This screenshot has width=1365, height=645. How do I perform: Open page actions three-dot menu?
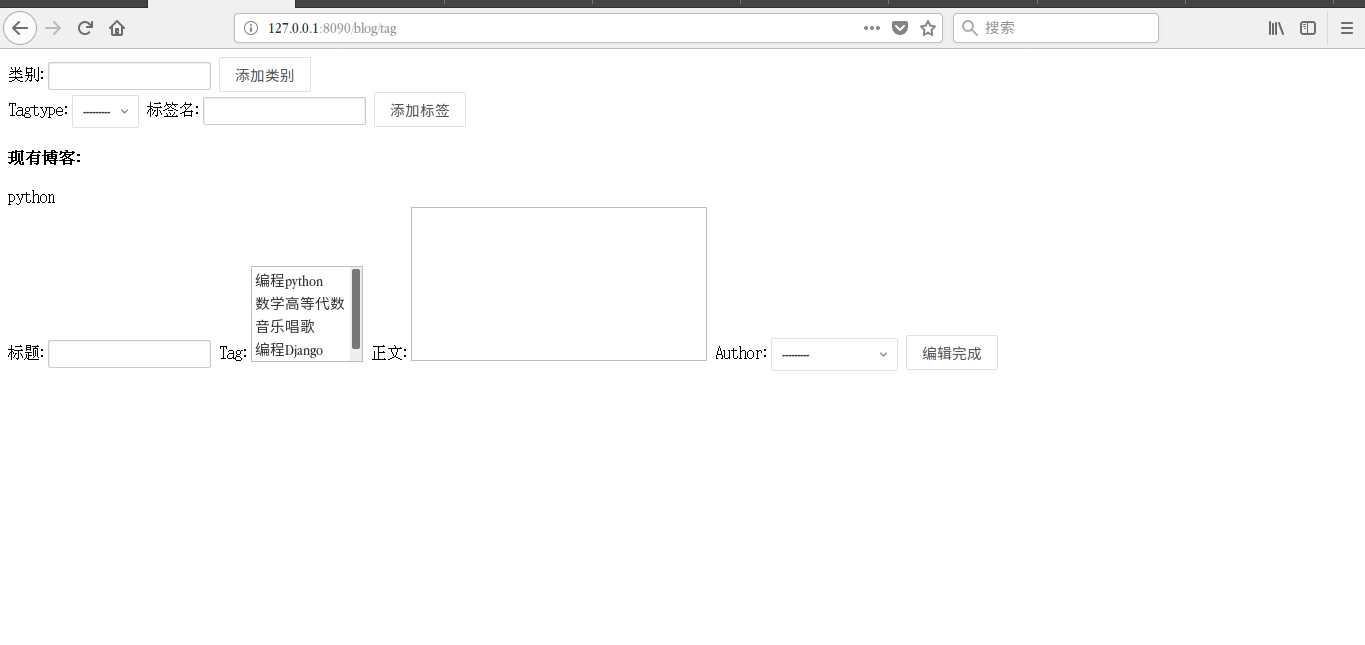click(x=872, y=28)
